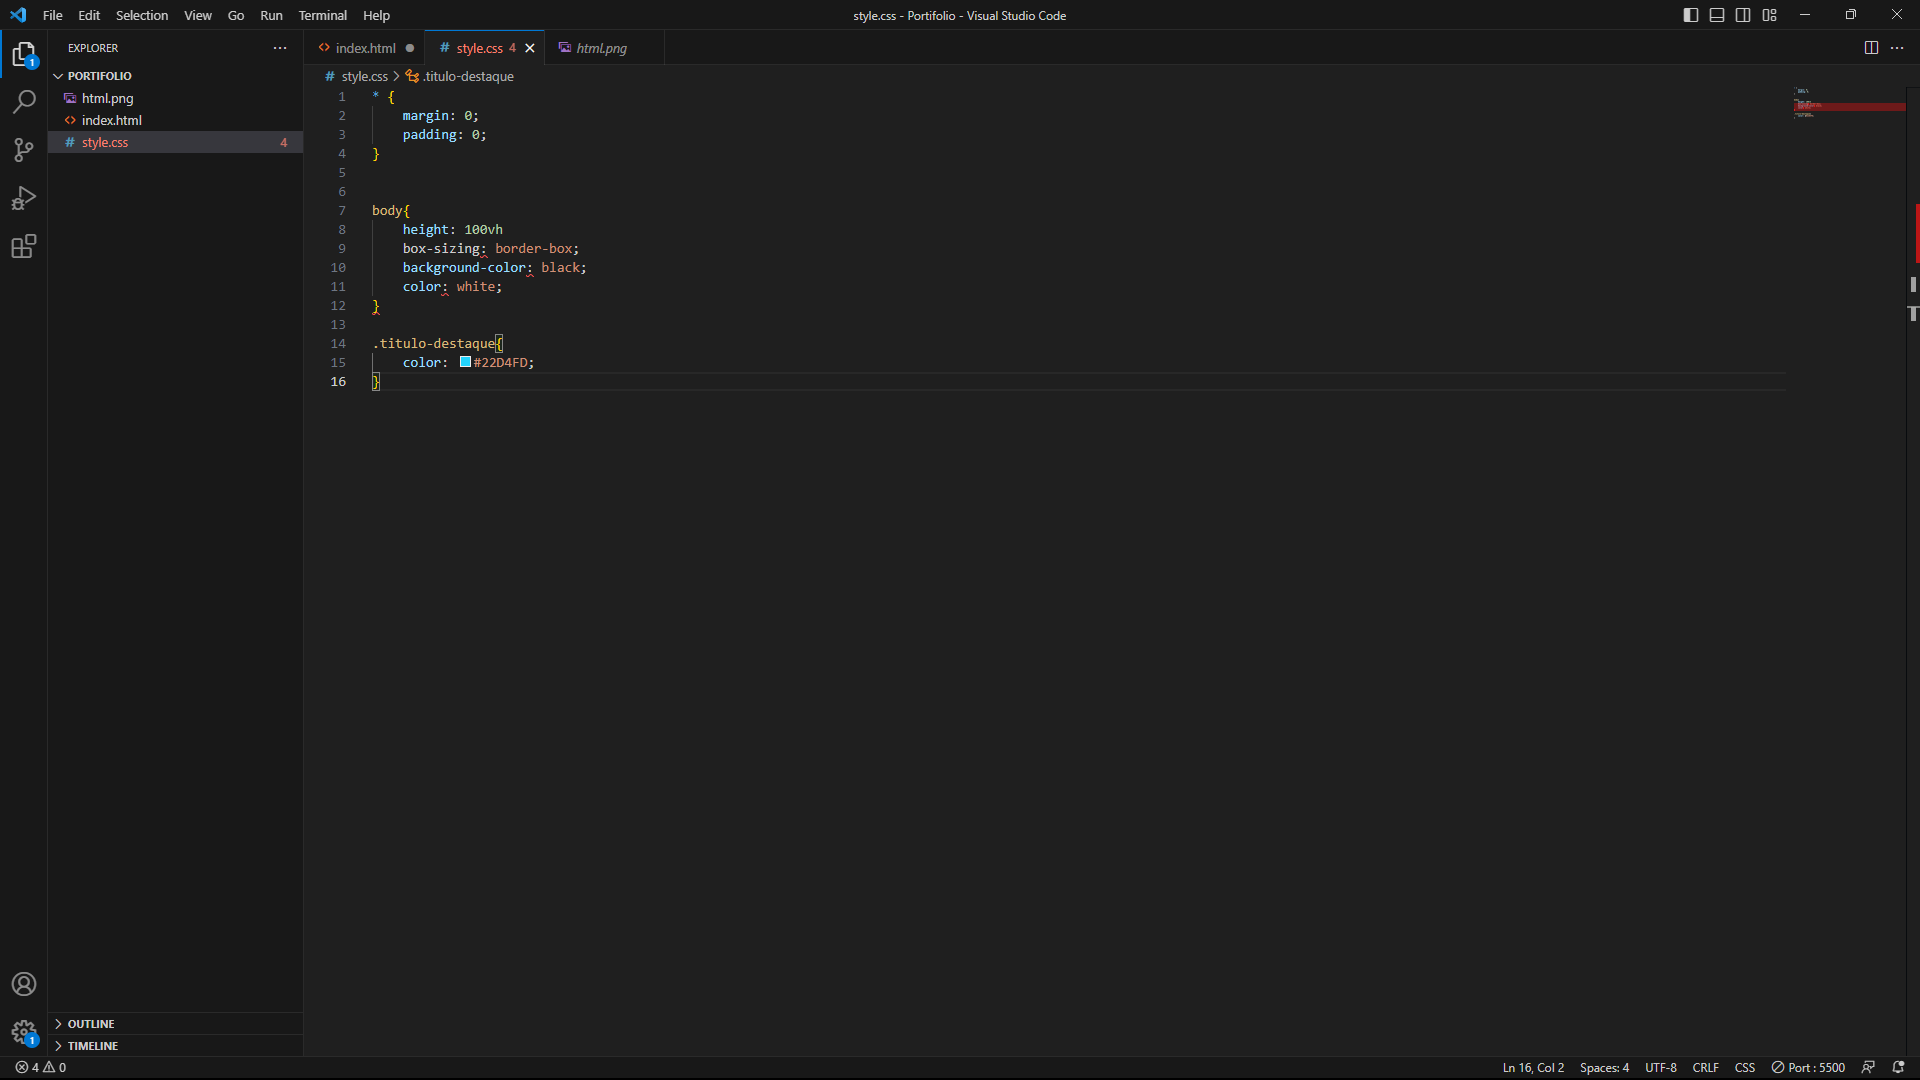The height and width of the screenshot is (1080, 1920).
Task: Click the 'padding: 0;' code line
Action: (445, 134)
